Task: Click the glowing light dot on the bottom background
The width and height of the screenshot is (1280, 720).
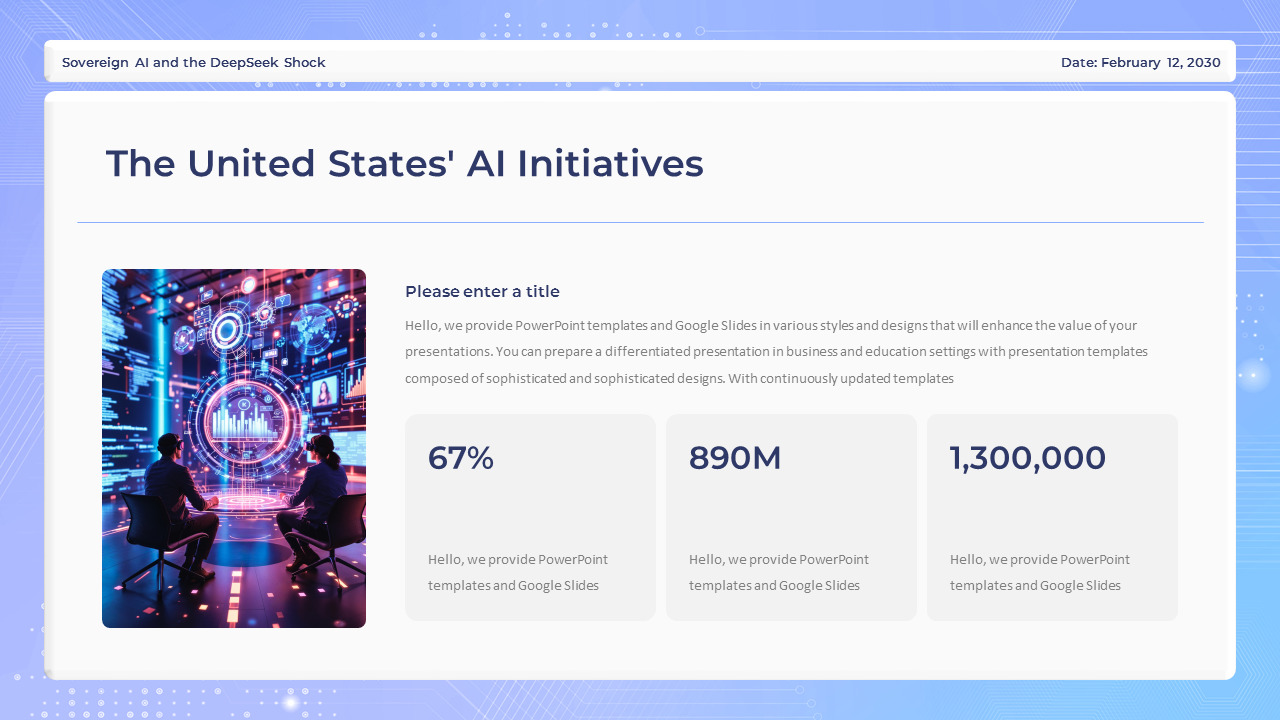Action: (x=291, y=703)
